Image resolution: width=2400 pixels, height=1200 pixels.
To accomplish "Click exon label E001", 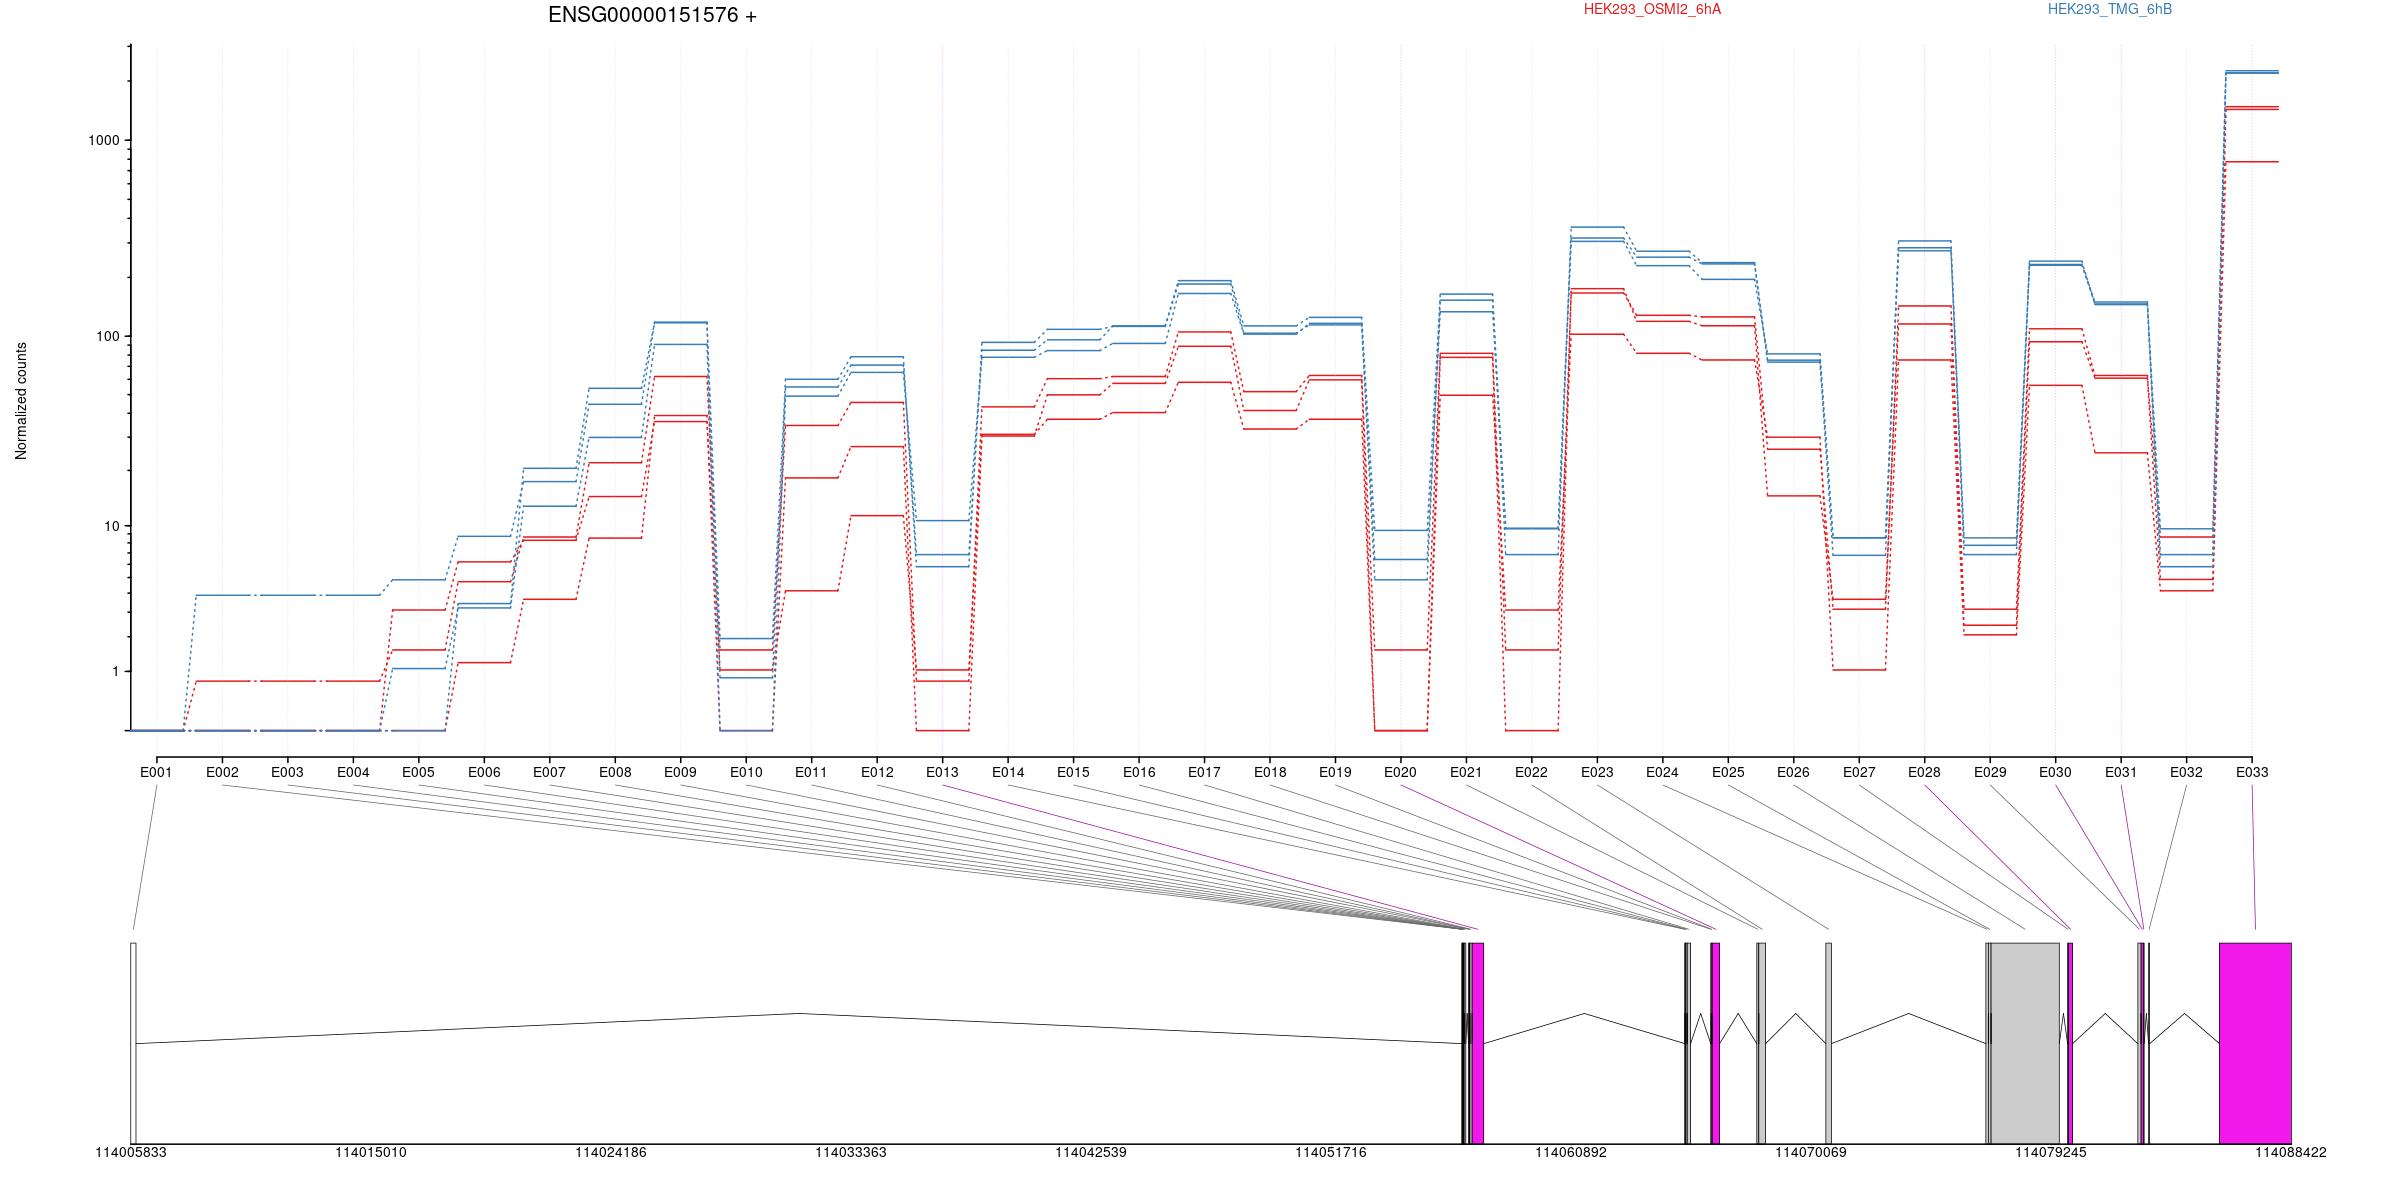I will coord(156,772).
